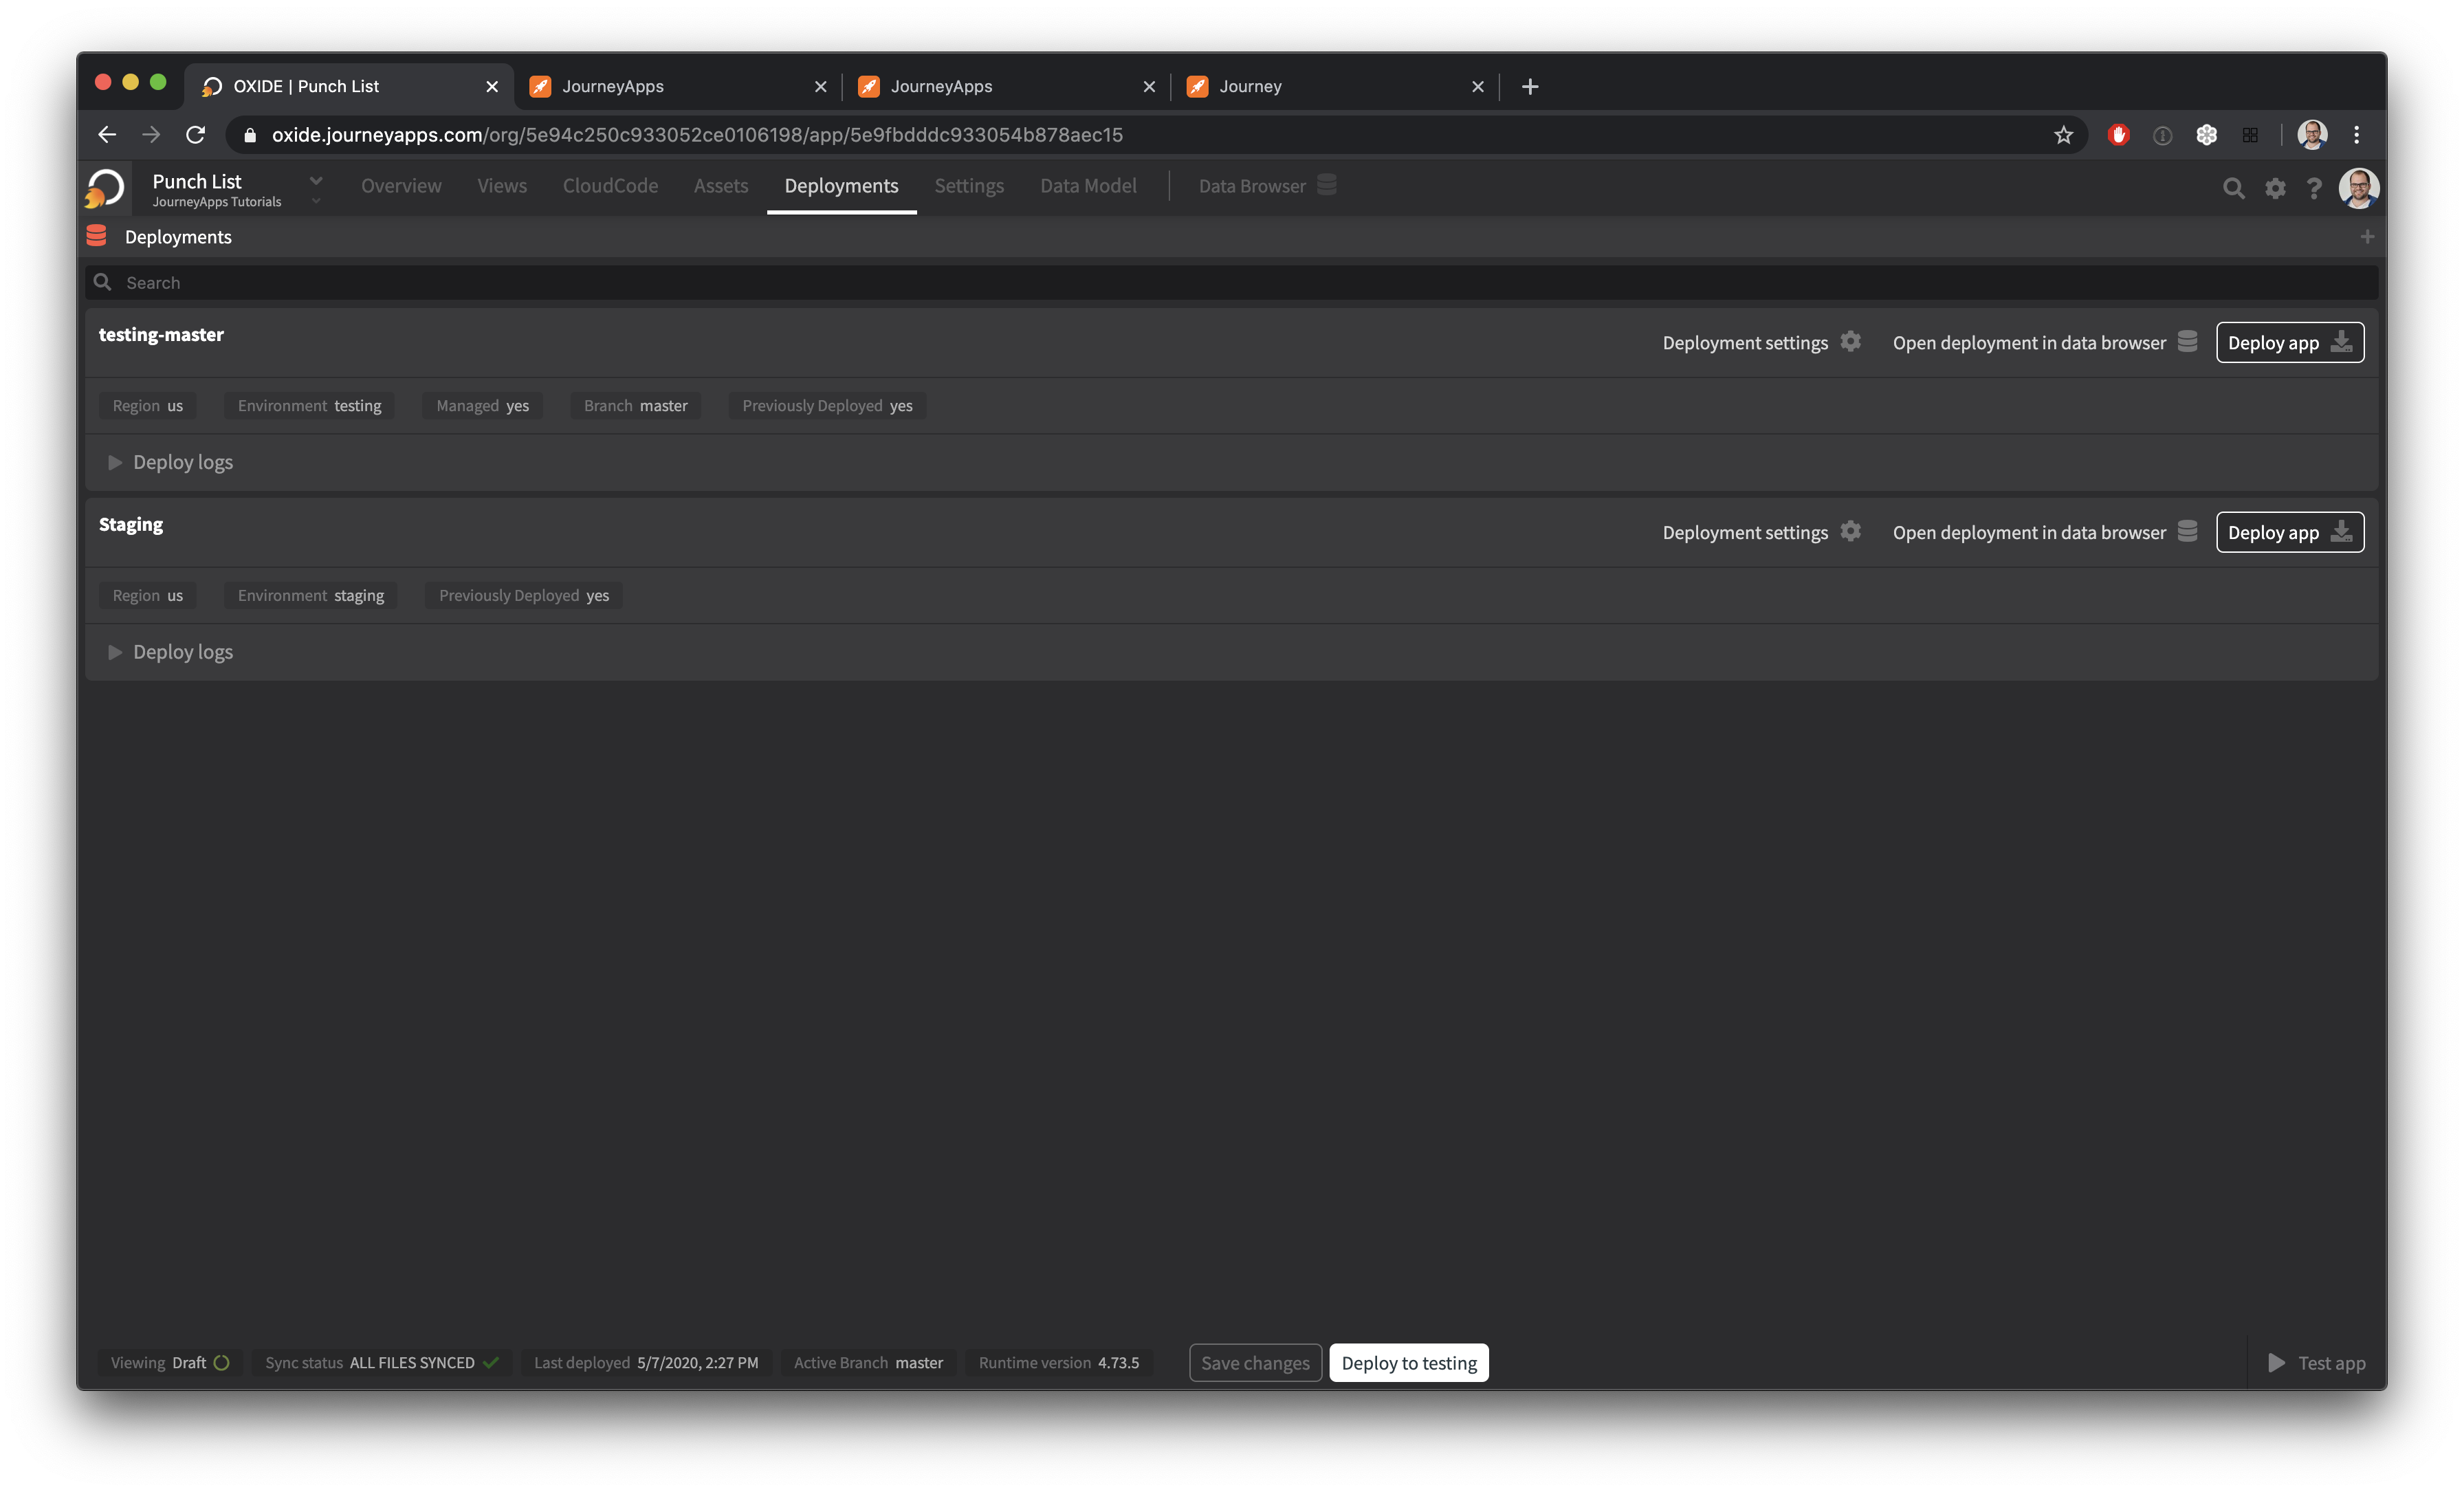The image size is (2464, 1492).
Task: Click the Test app play button
Action: pyautogui.click(x=2316, y=1363)
